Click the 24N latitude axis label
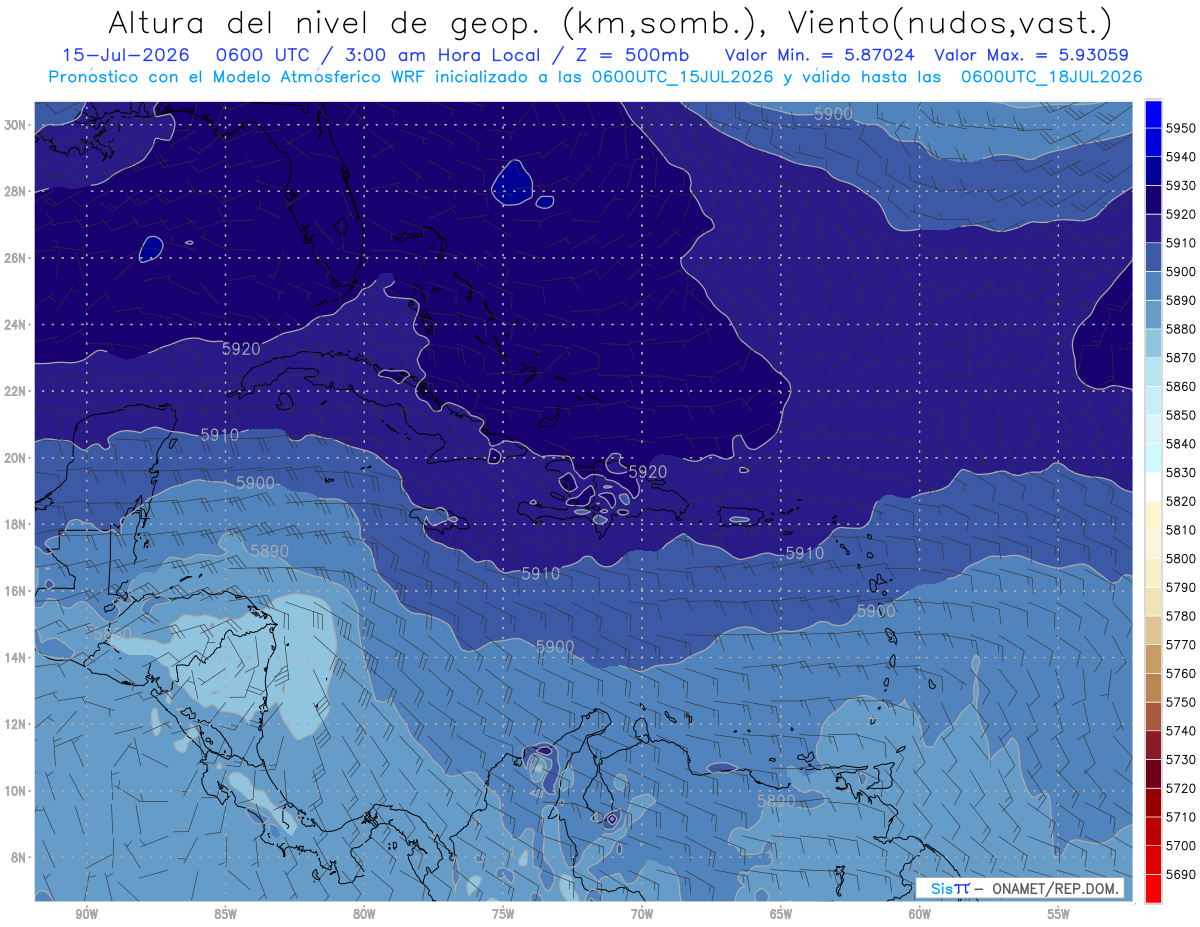 click(x=16, y=324)
